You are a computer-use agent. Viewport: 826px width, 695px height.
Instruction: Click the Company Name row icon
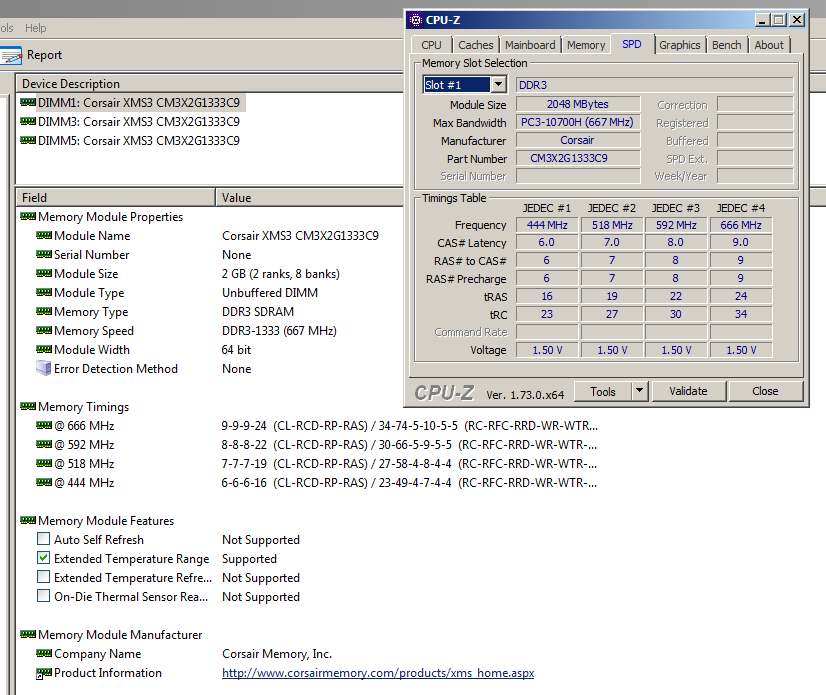(x=44, y=653)
